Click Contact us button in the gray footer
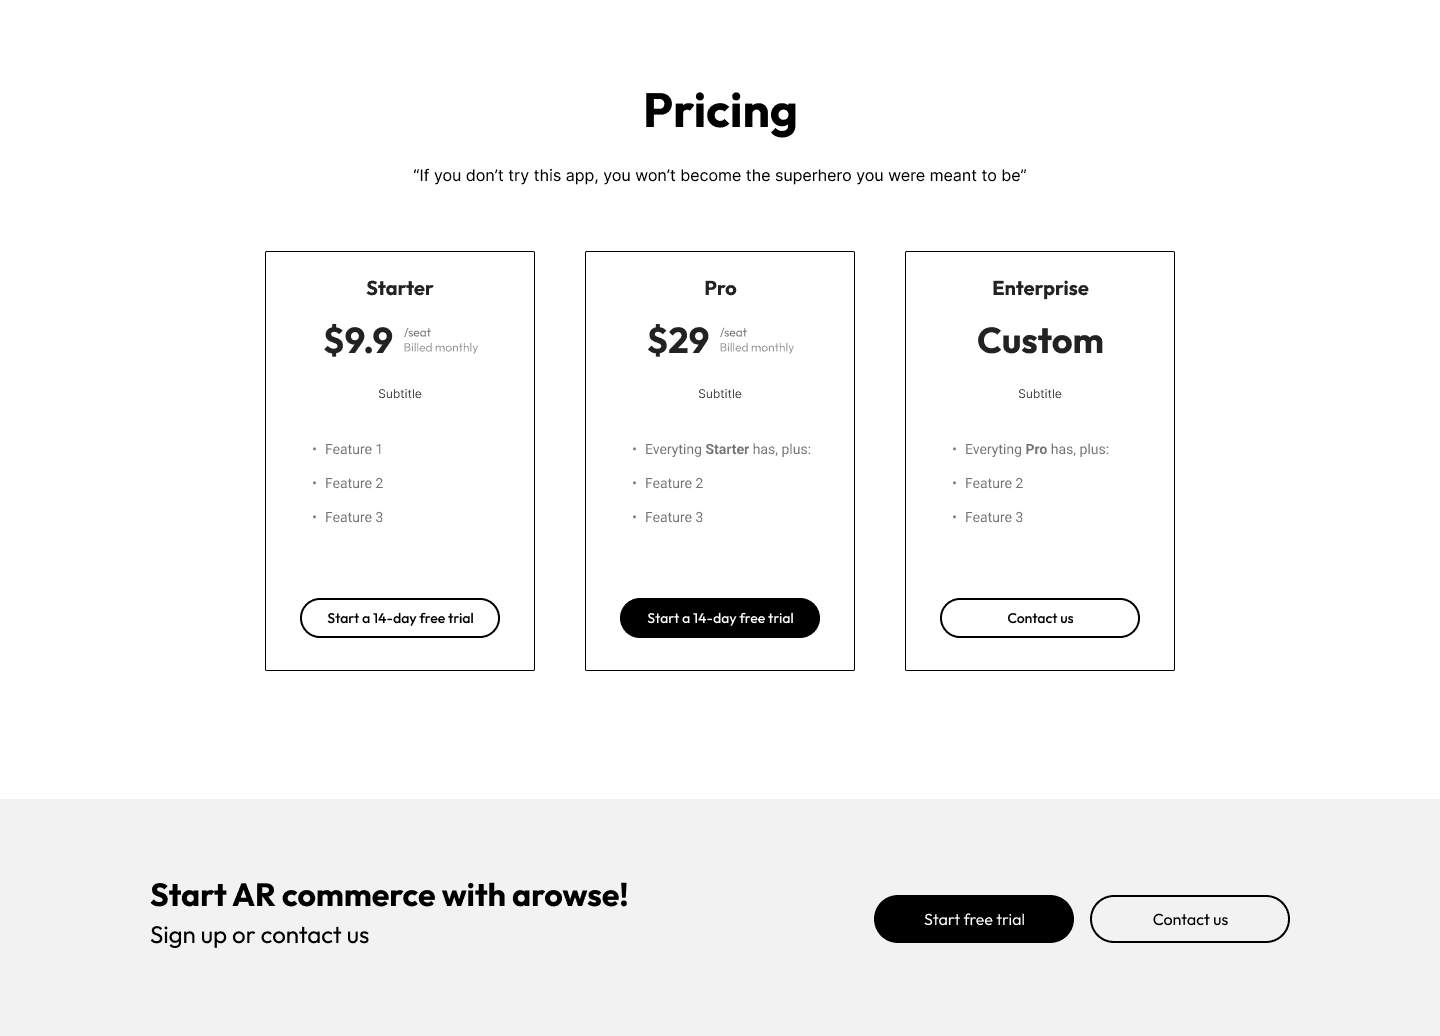Viewport: 1440px width, 1036px height. [1189, 919]
